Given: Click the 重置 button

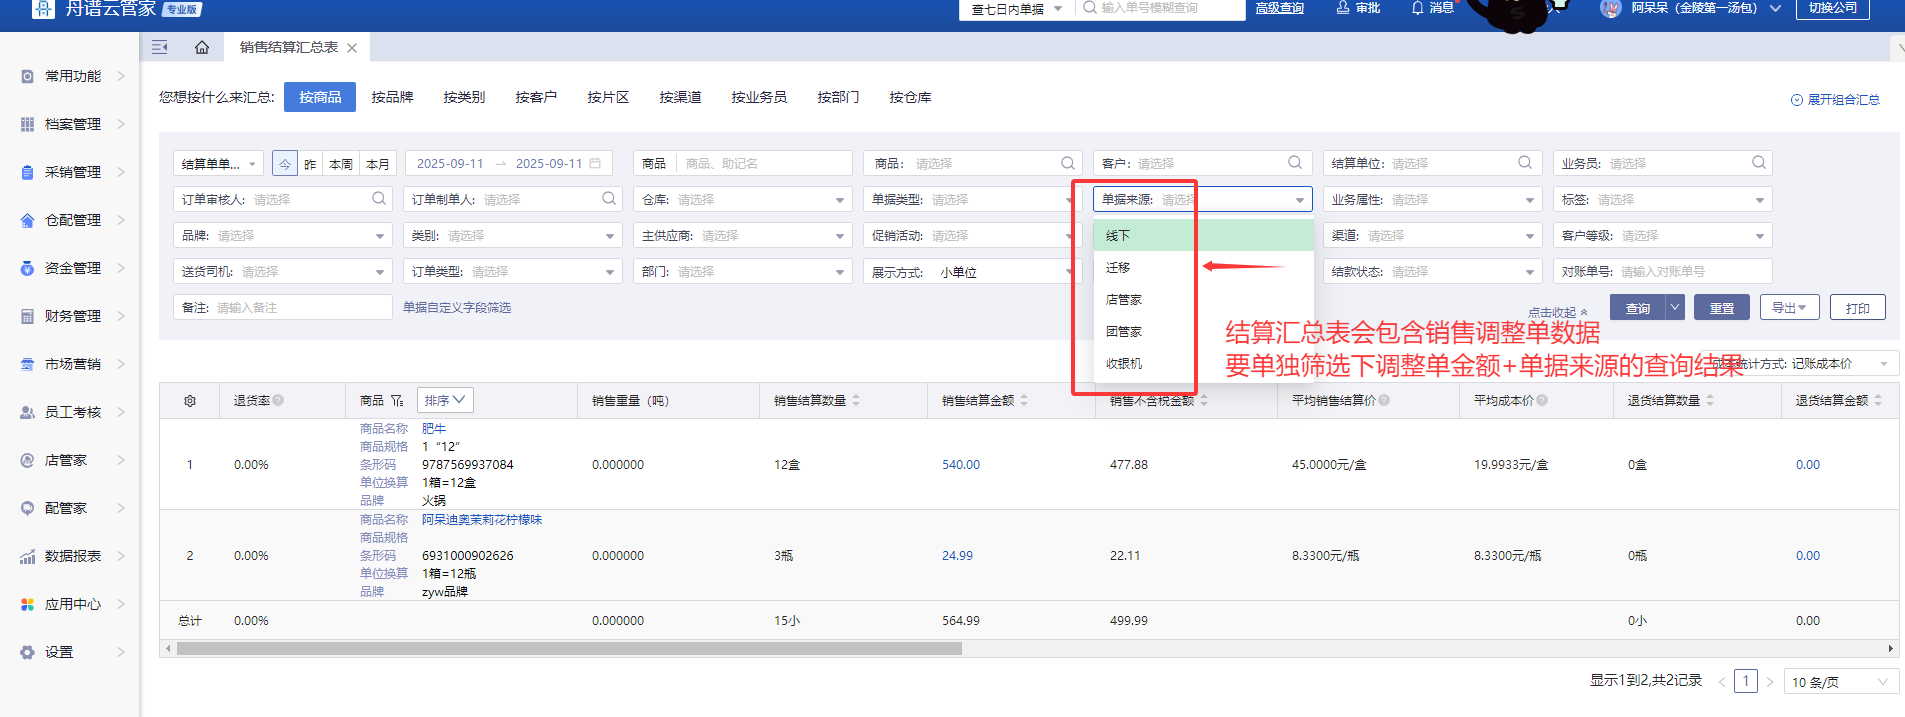Looking at the screenshot, I should [x=1721, y=308].
